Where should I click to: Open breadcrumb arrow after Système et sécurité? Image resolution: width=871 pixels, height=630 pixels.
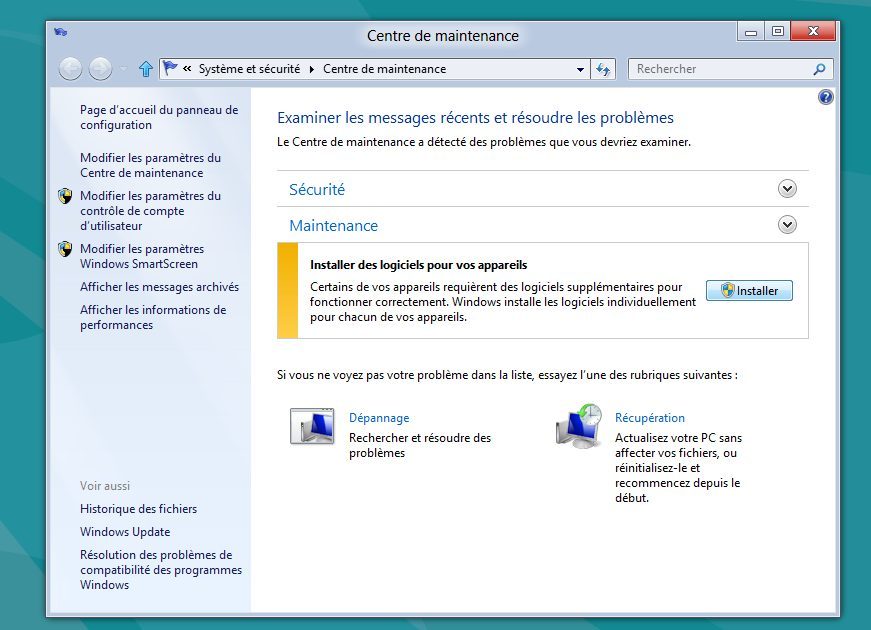point(312,69)
